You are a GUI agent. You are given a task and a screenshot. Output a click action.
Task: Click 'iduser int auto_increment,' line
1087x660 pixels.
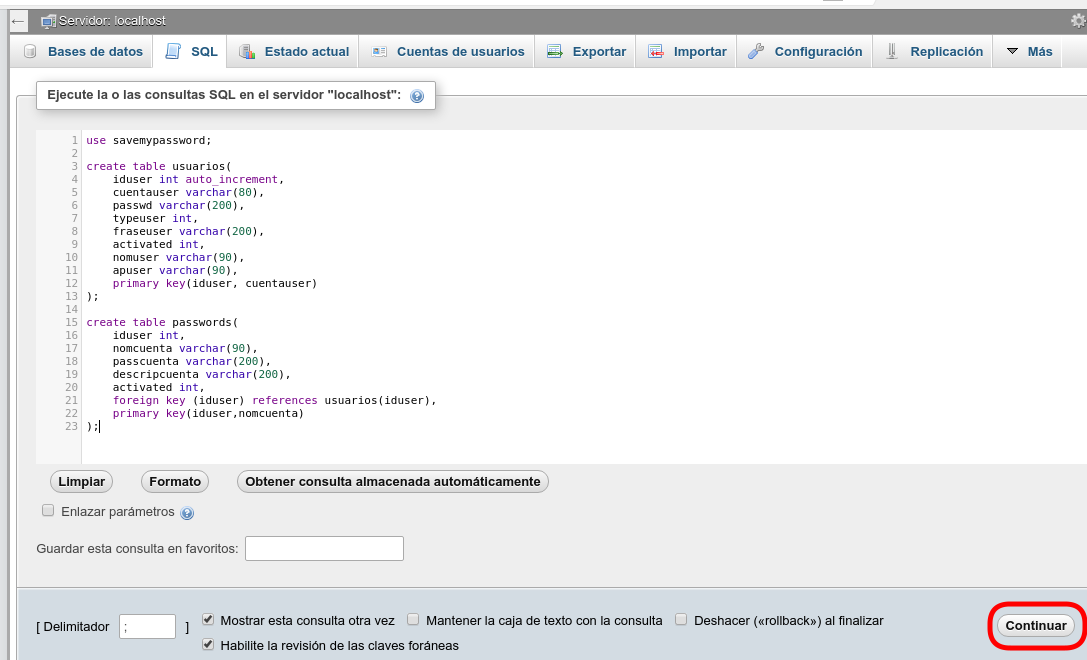coord(198,180)
